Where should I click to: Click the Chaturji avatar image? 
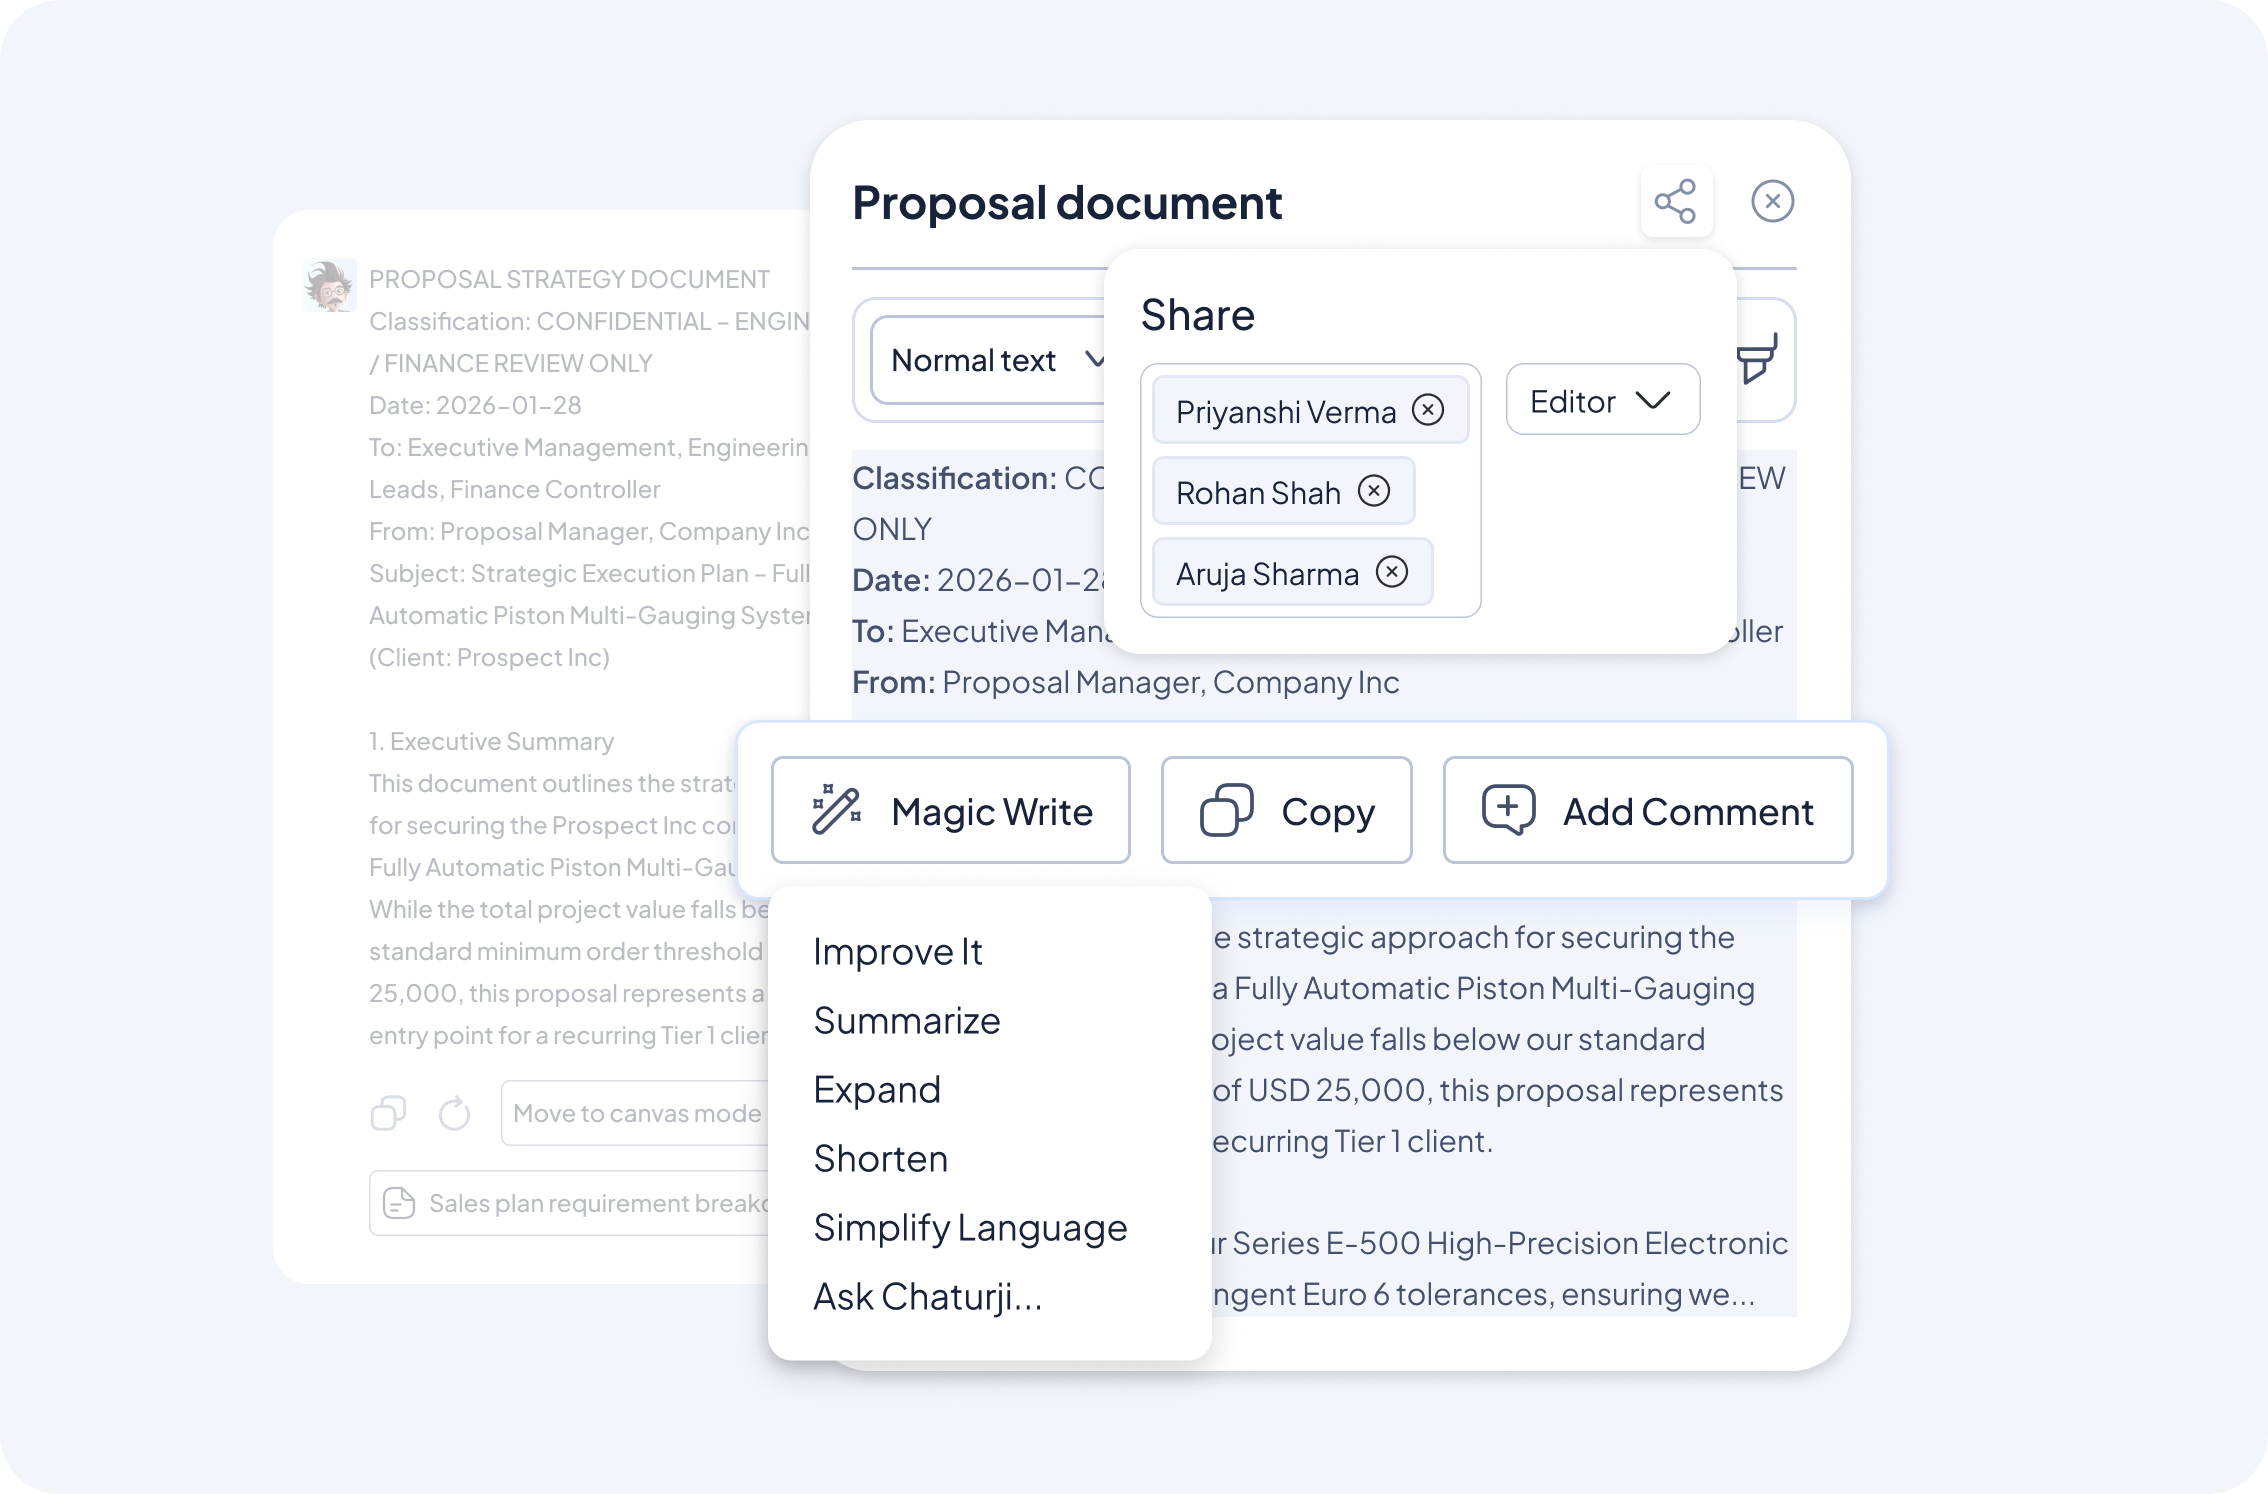(329, 286)
